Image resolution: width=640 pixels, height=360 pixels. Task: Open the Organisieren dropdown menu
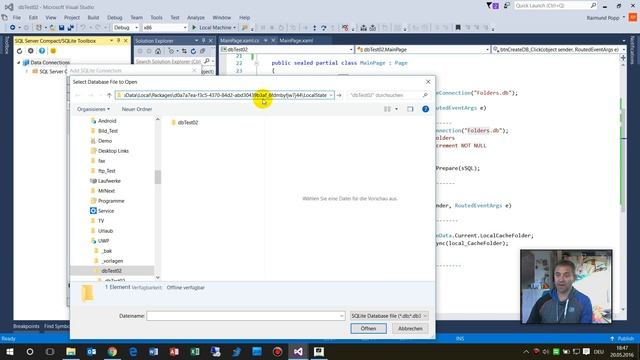[93, 109]
